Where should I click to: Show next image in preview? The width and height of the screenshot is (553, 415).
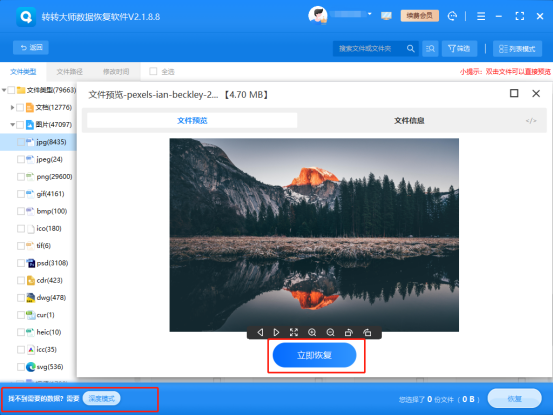(x=276, y=332)
